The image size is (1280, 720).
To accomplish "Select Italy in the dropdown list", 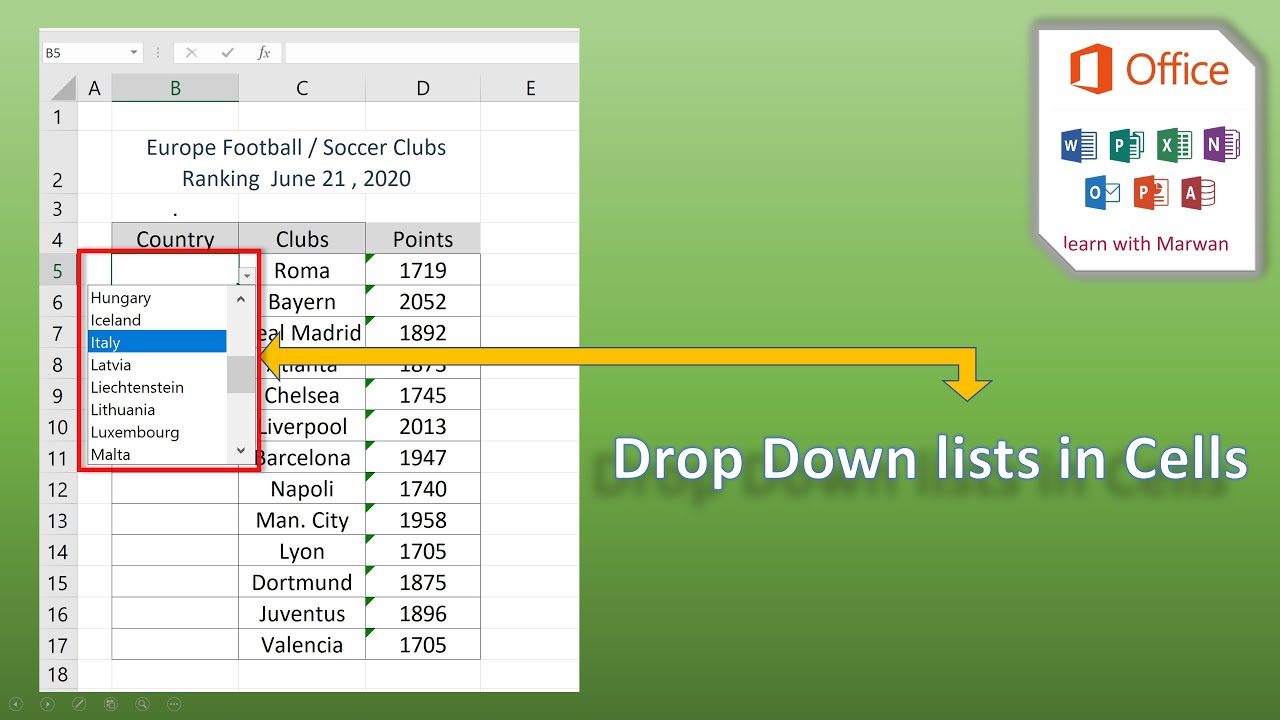I will (157, 342).
